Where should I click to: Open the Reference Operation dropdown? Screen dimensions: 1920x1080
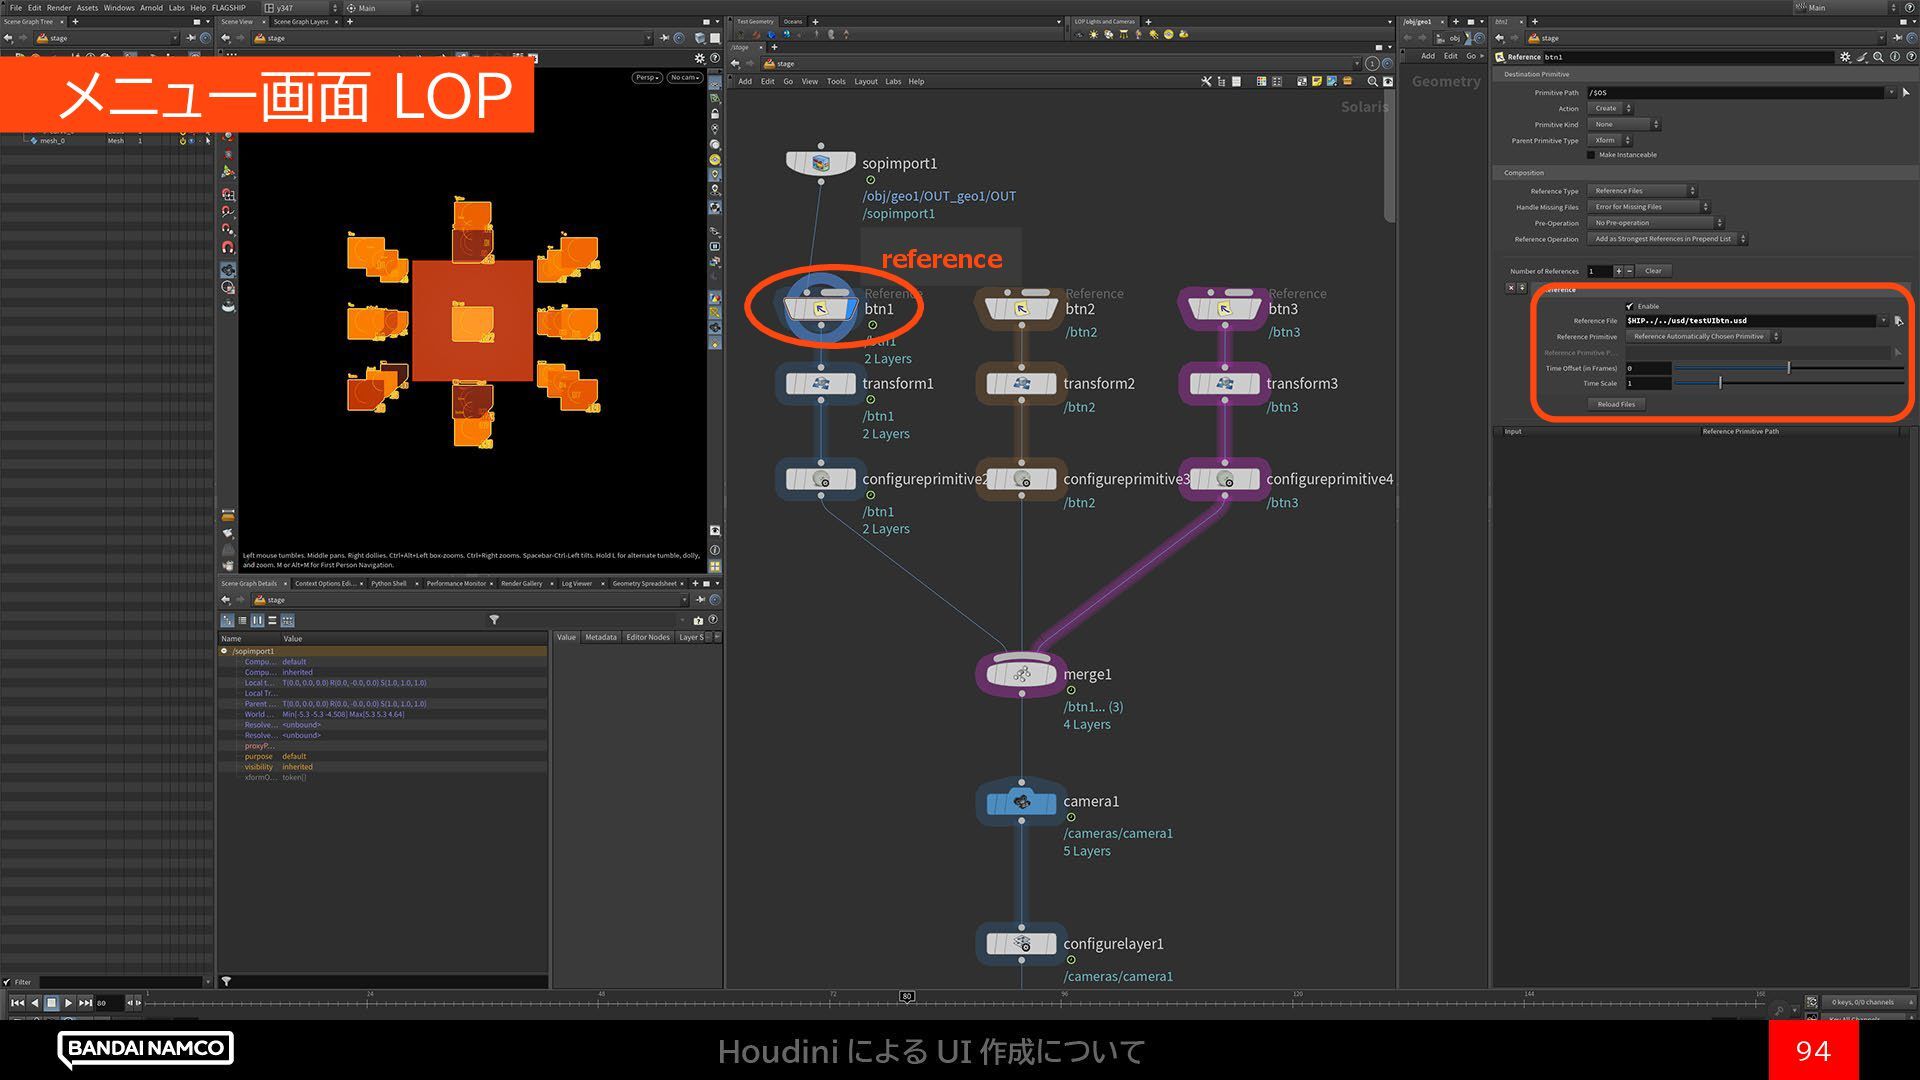coord(1667,239)
